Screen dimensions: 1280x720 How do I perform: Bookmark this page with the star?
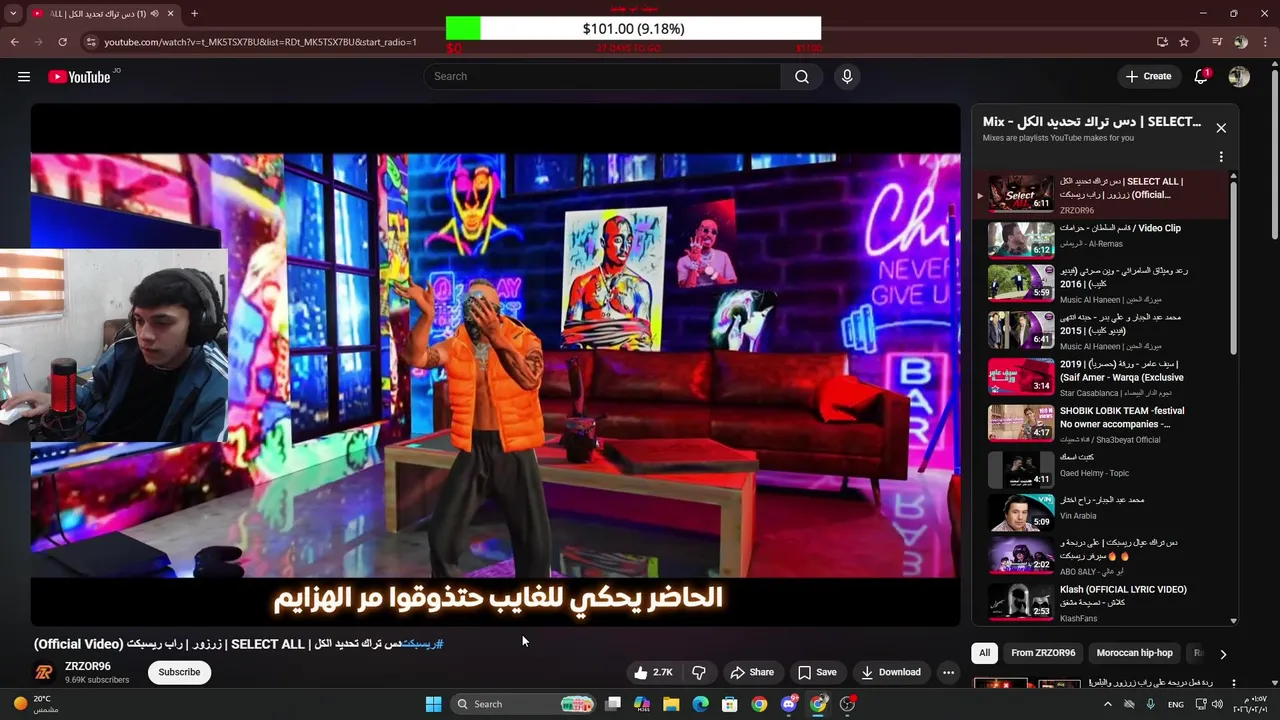coord(1184,42)
